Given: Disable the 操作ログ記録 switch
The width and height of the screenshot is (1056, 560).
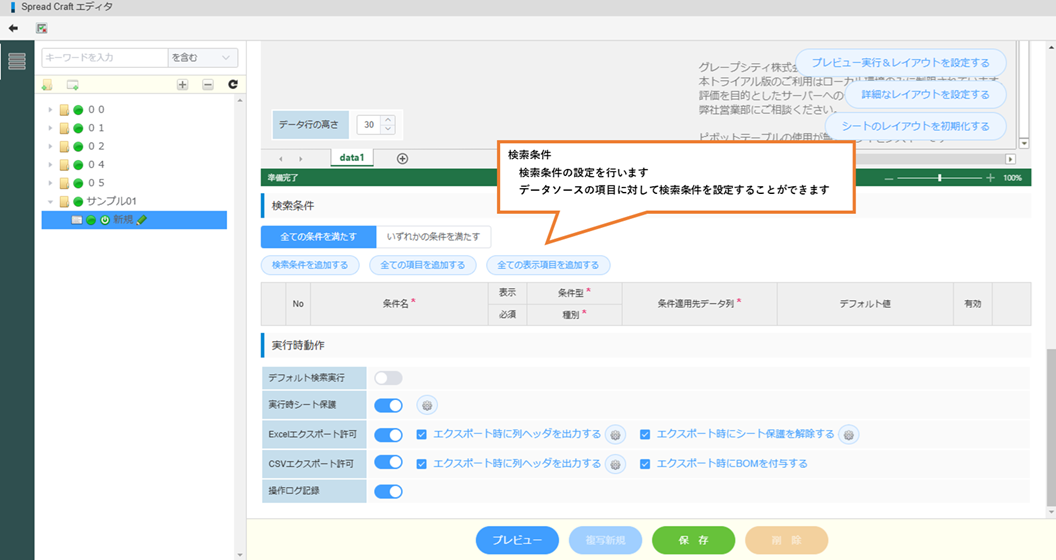Looking at the screenshot, I should coord(388,491).
